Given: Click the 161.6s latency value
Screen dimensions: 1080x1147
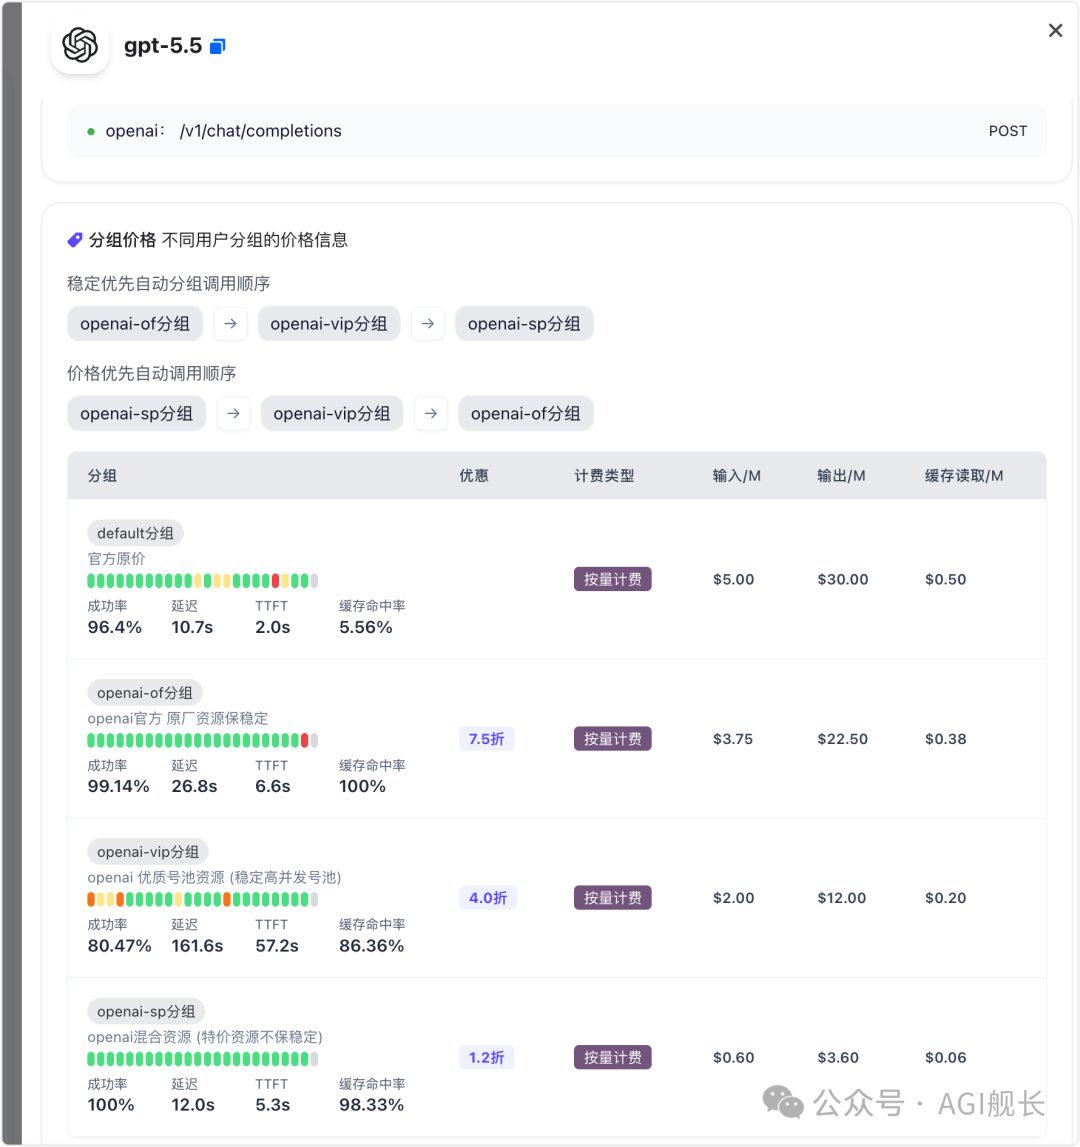Looking at the screenshot, I should point(198,947).
